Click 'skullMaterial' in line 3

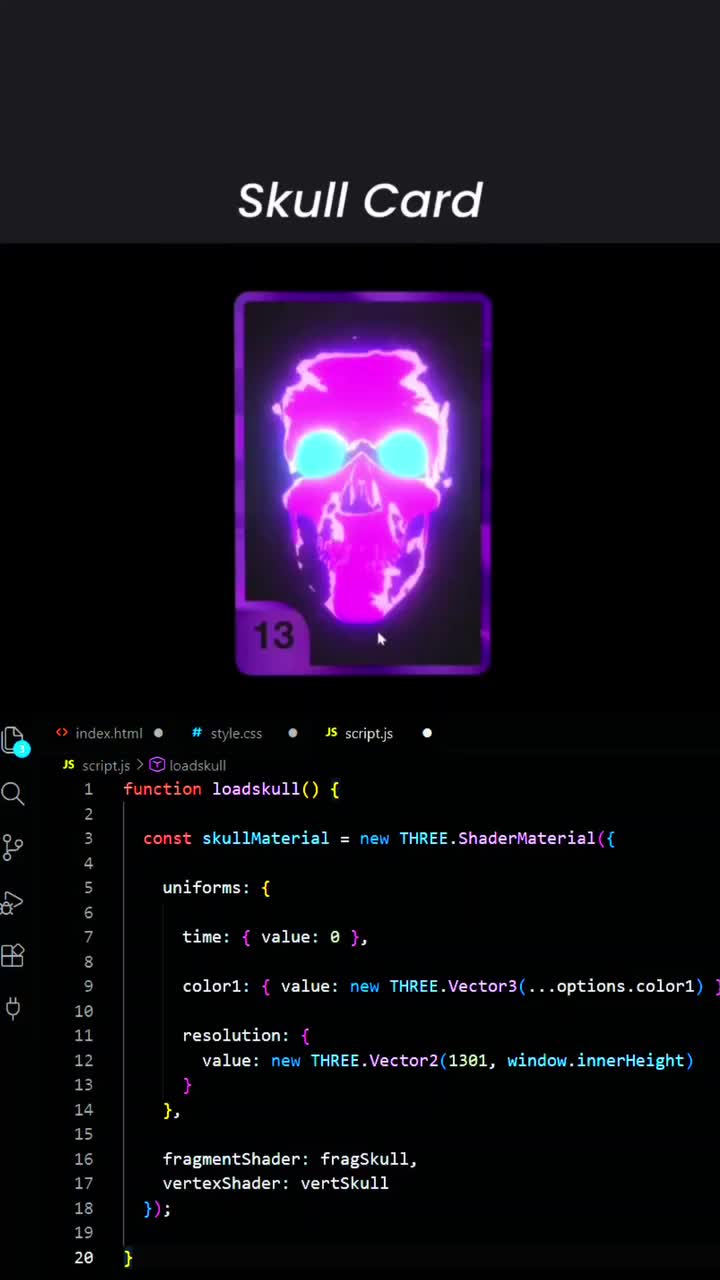pyautogui.click(x=266, y=838)
